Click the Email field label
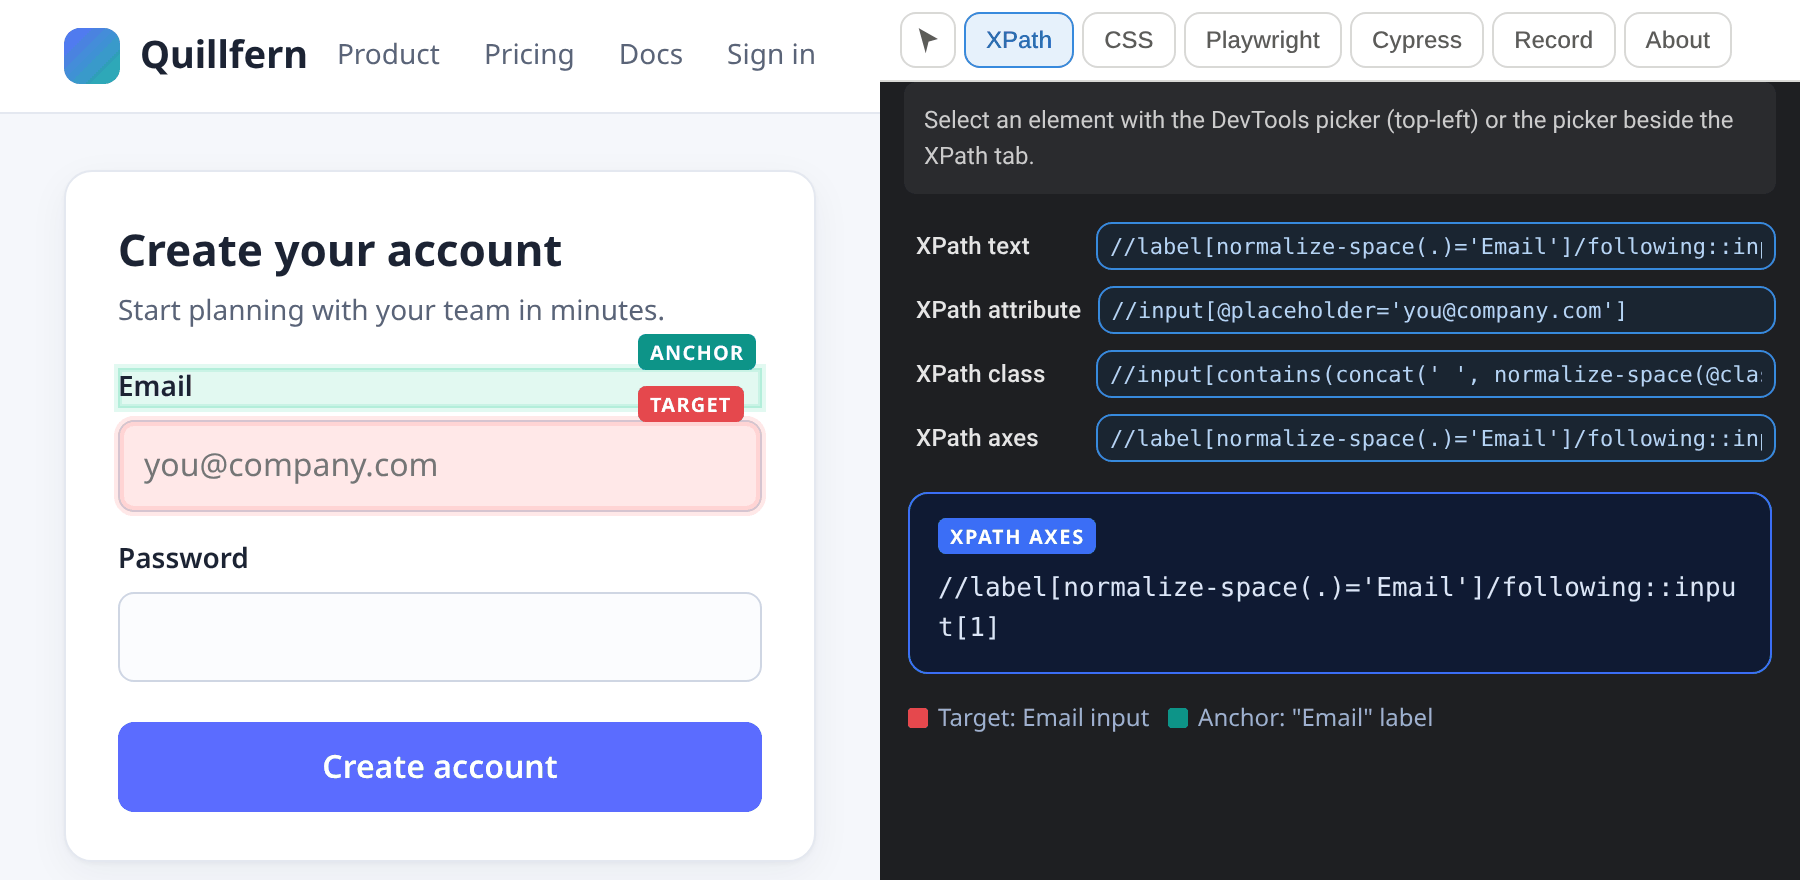This screenshot has width=1800, height=880. click(155, 386)
